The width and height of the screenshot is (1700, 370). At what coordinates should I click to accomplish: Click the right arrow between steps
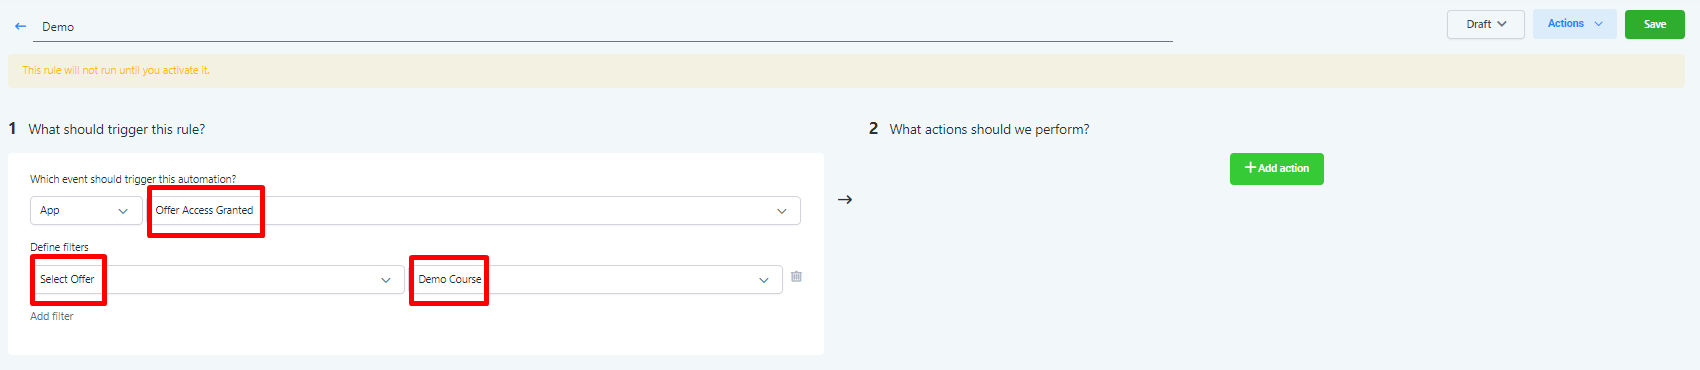pyautogui.click(x=845, y=200)
